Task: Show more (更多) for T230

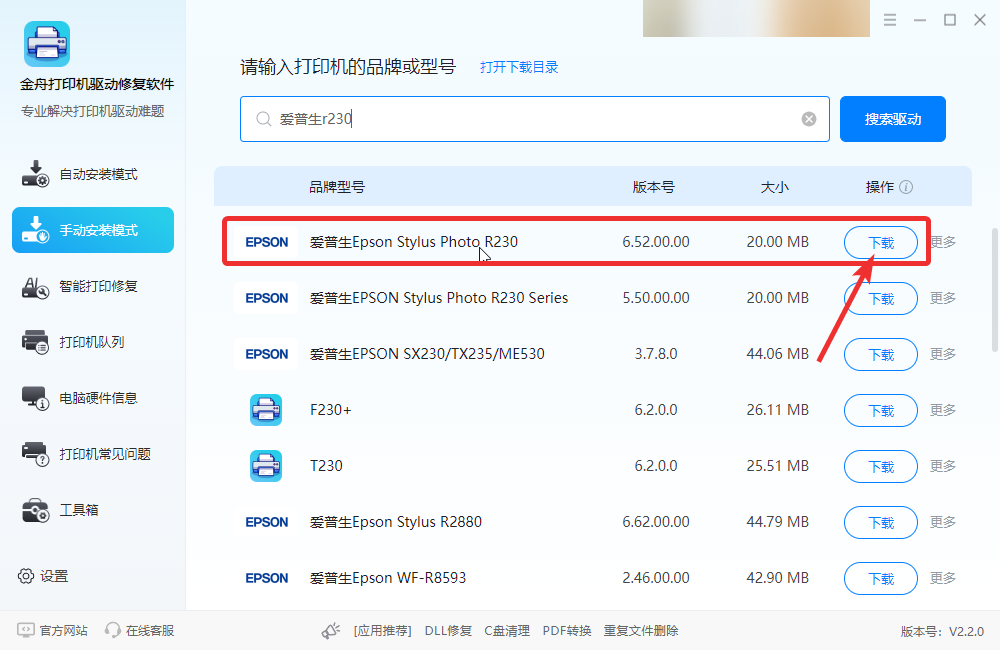Action: coord(943,466)
